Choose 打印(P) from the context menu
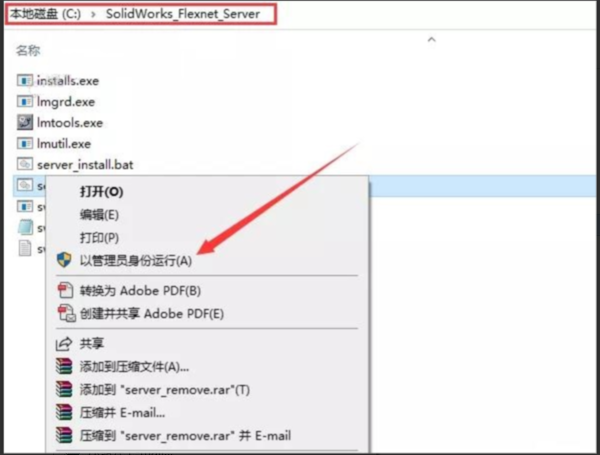 [x=99, y=237]
